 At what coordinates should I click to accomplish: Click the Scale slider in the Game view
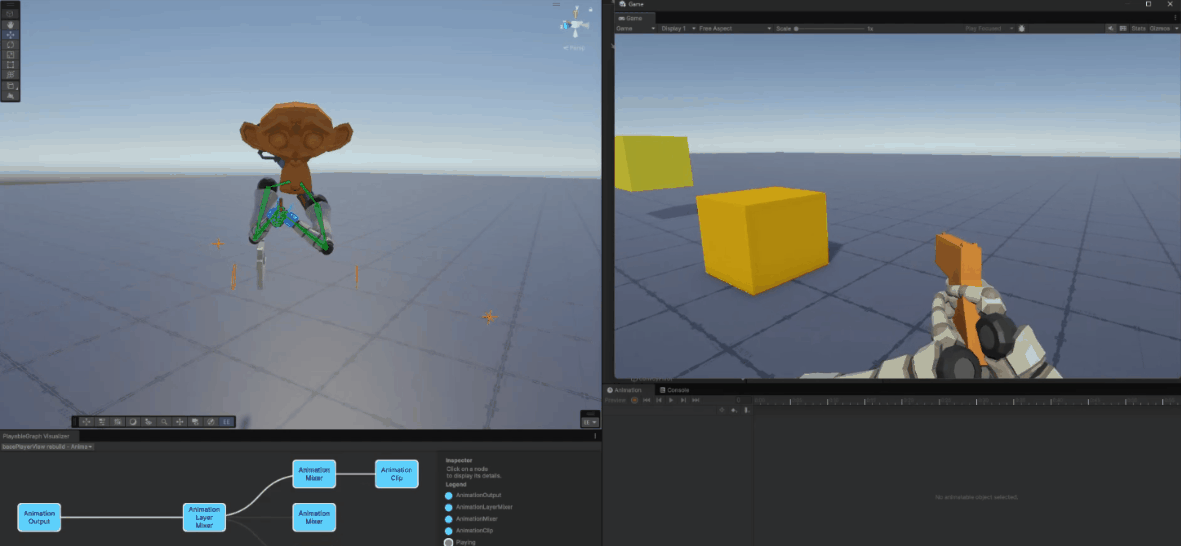point(829,29)
